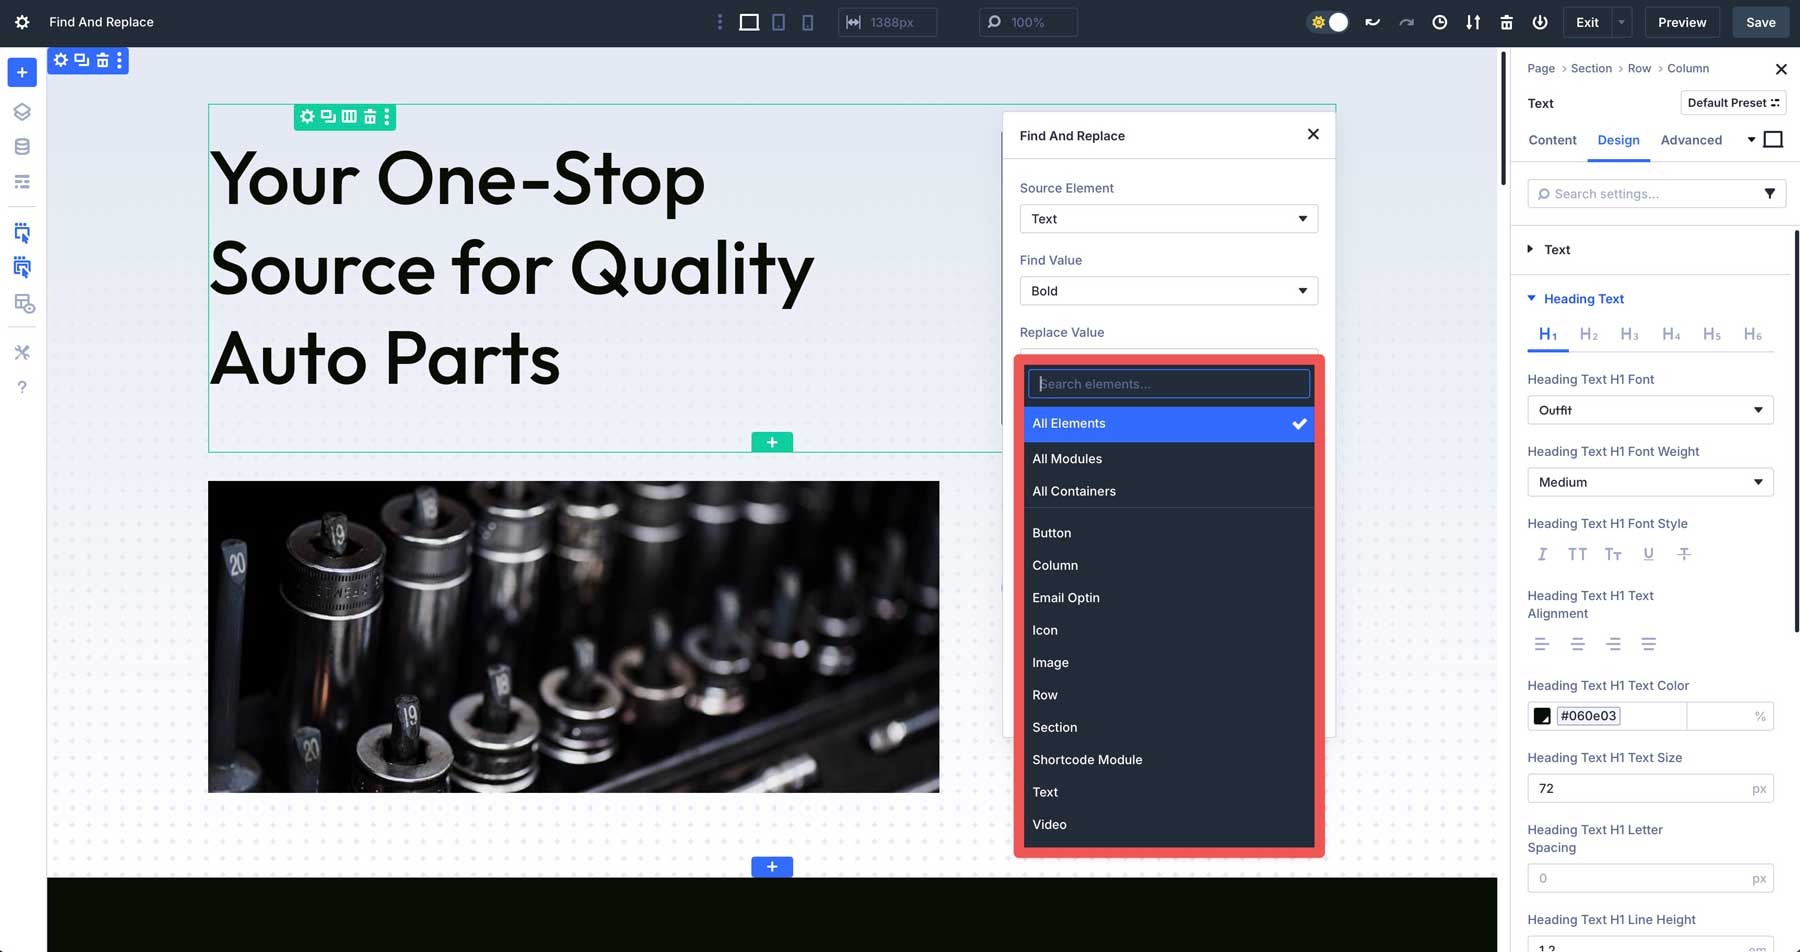Screen dimensions: 1800x952
Task: Select the H3 heading level
Action: tap(1629, 334)
